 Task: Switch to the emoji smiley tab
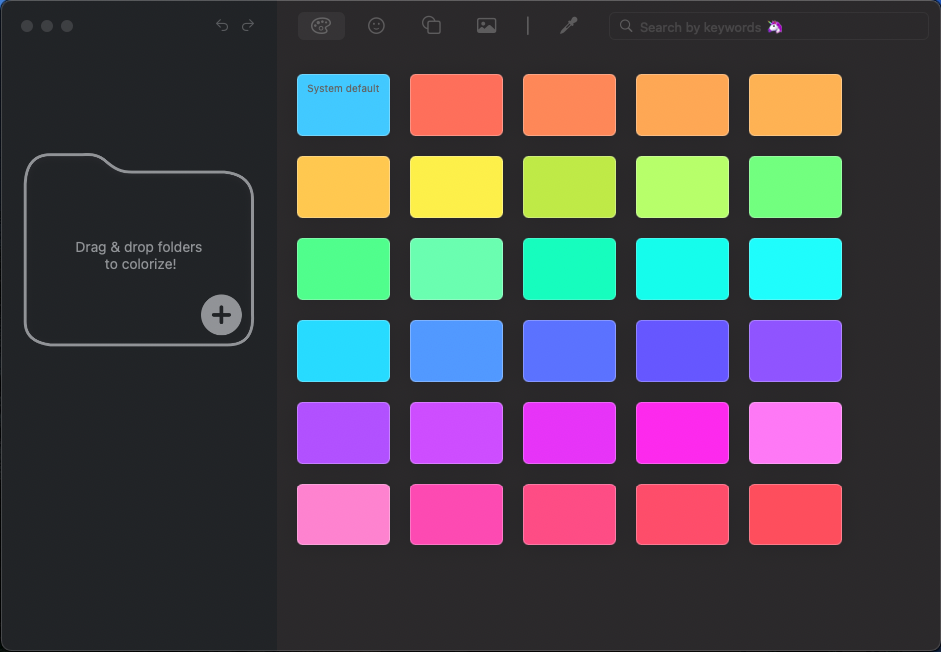376,26
